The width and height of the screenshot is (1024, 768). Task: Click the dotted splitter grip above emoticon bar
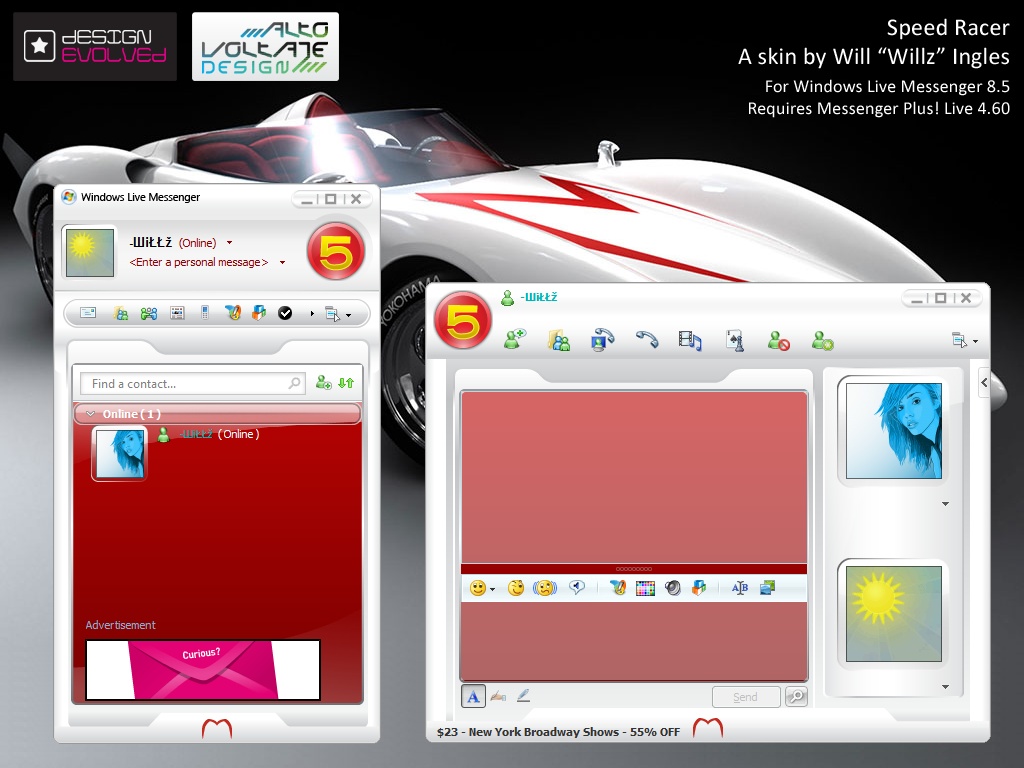(633, 569)
